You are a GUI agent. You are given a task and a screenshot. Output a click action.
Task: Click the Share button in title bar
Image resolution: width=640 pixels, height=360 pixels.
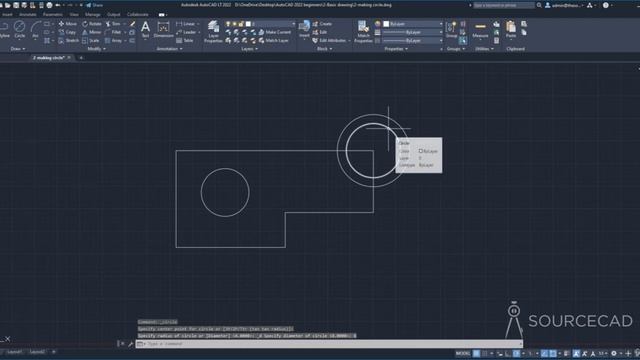click(x=95, y=5)
